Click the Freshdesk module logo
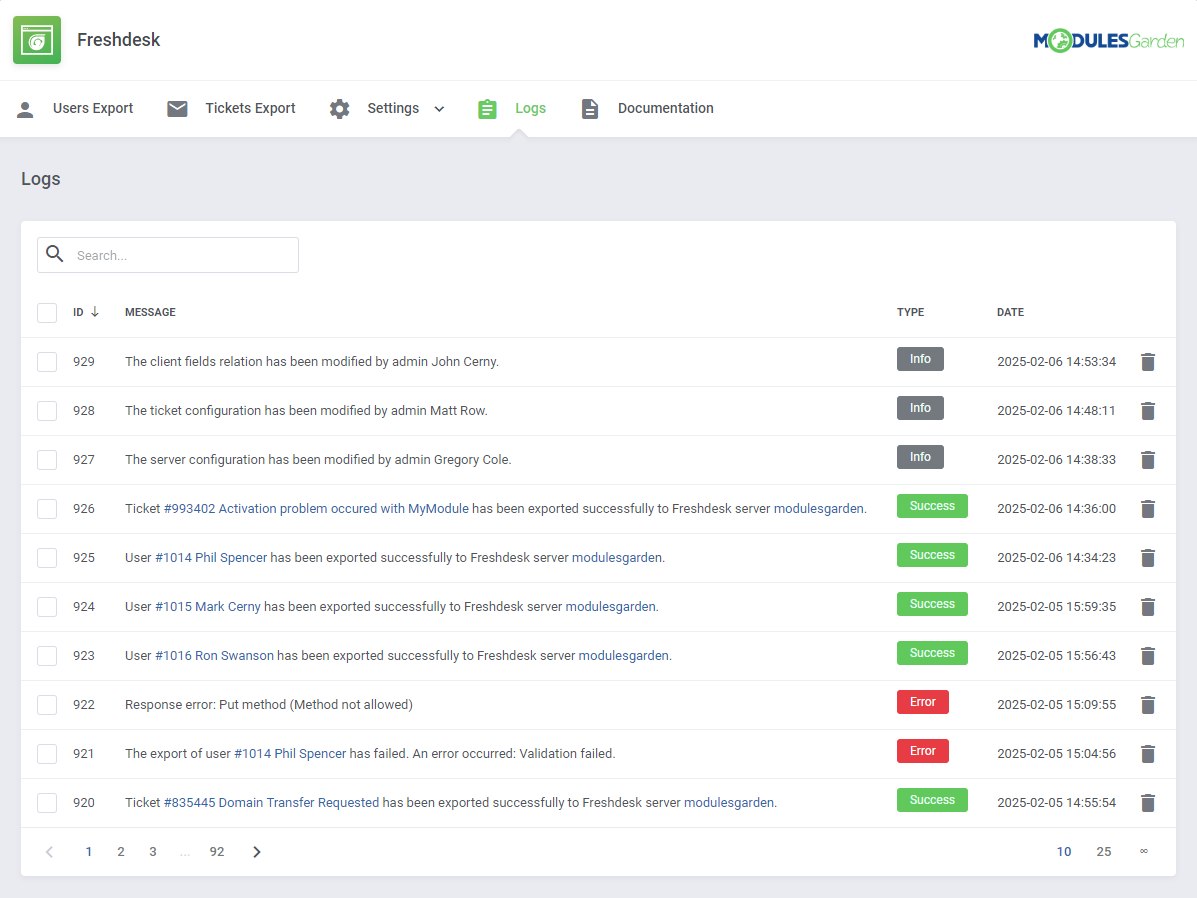Viewport: 1197px width, 898px height. click(x=37, y=40)
